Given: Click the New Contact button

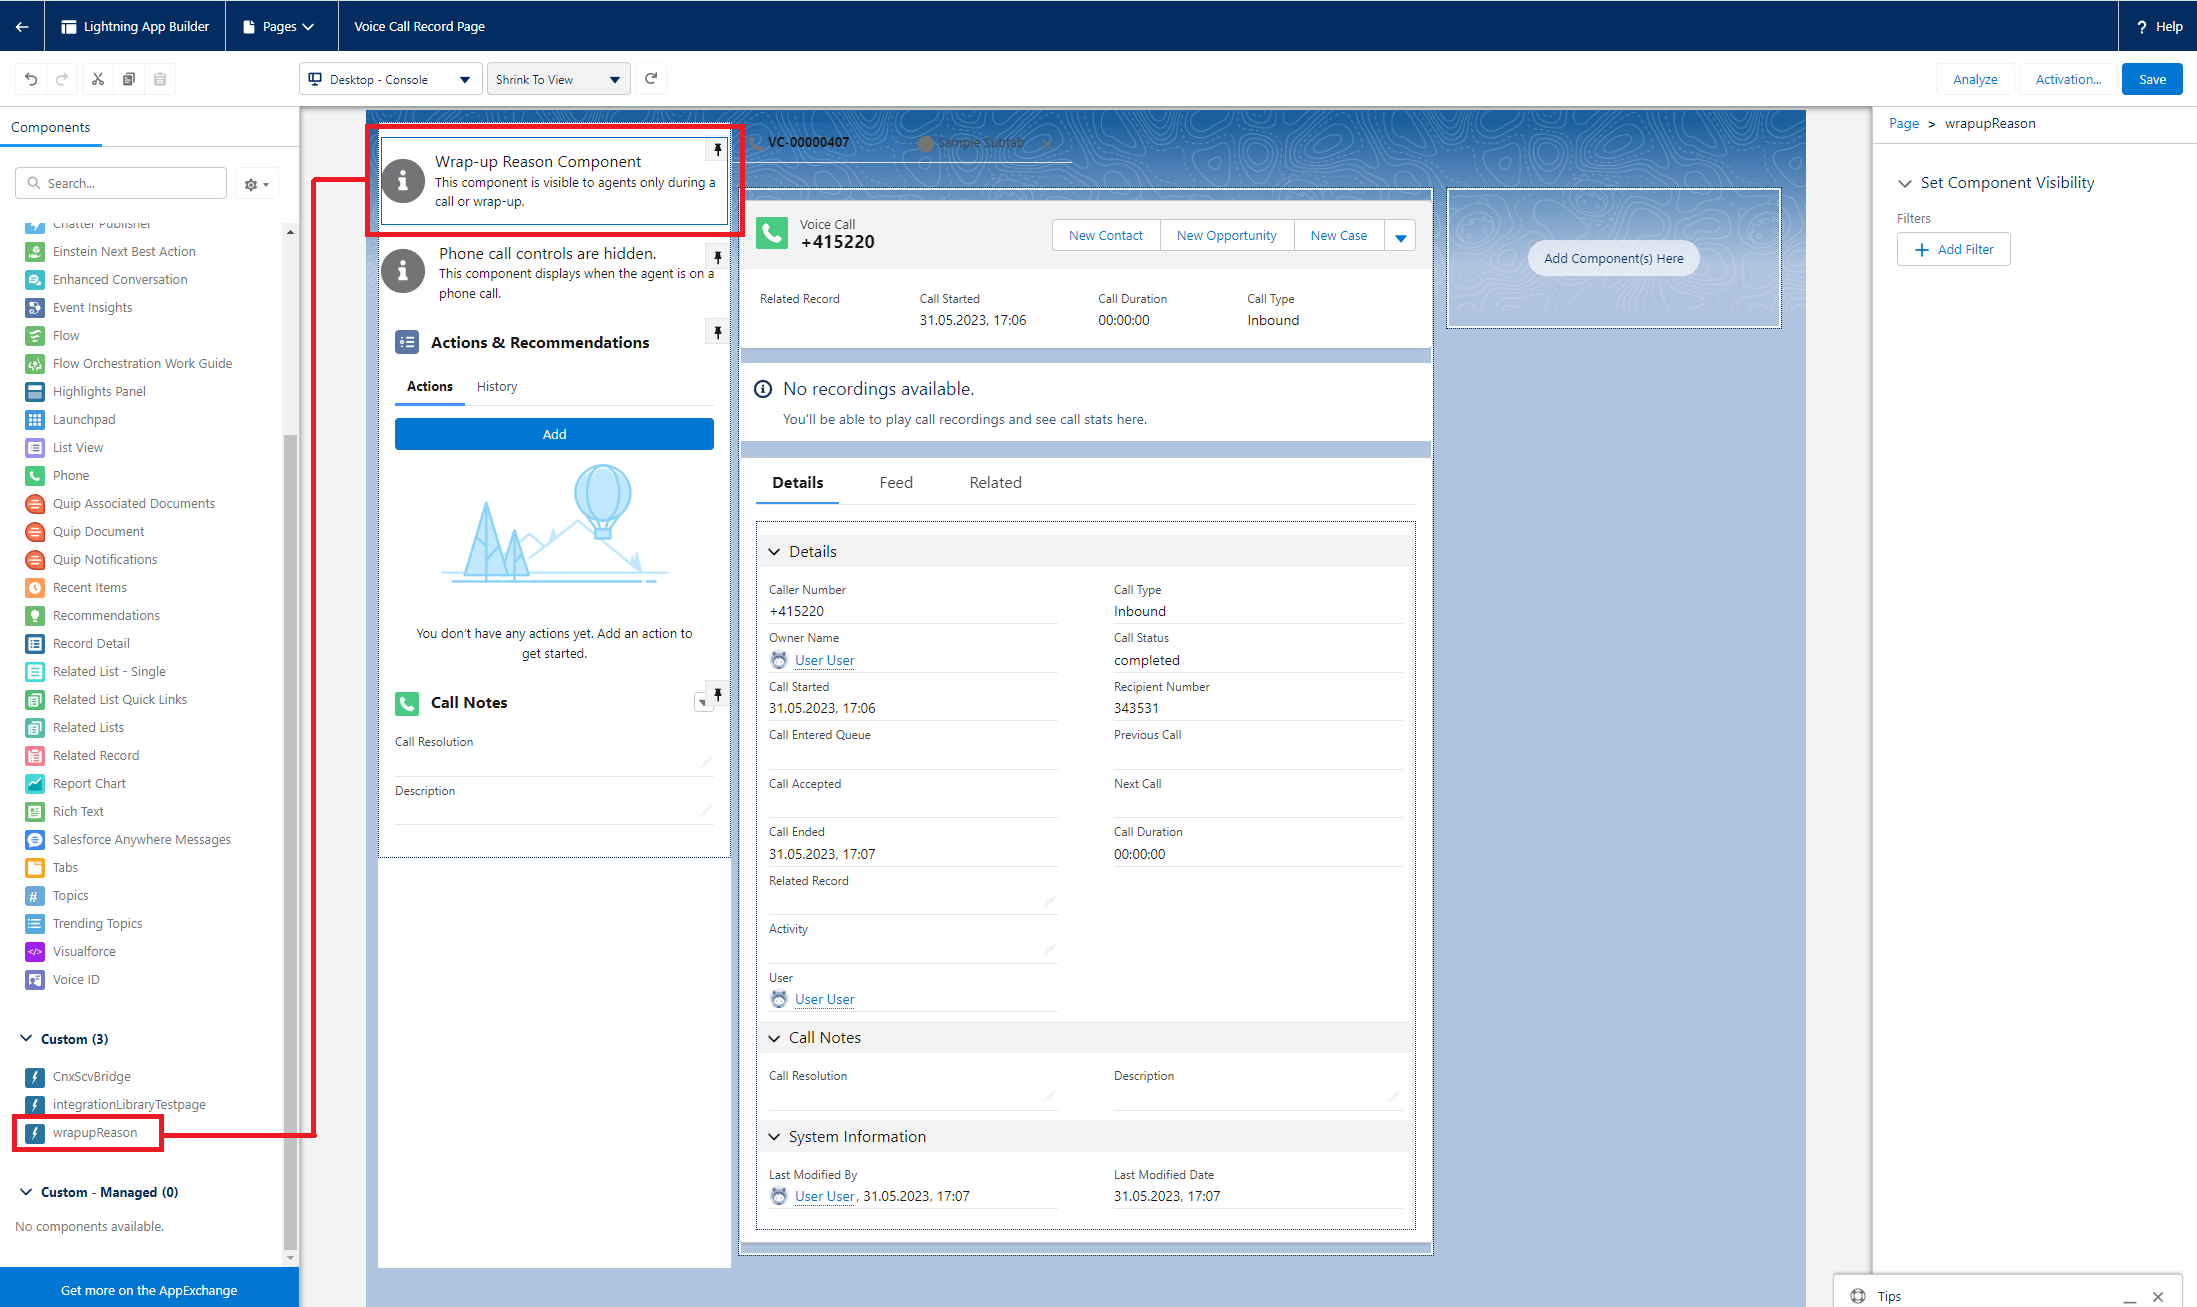Looking at the screenshot, I should 1106,236.
